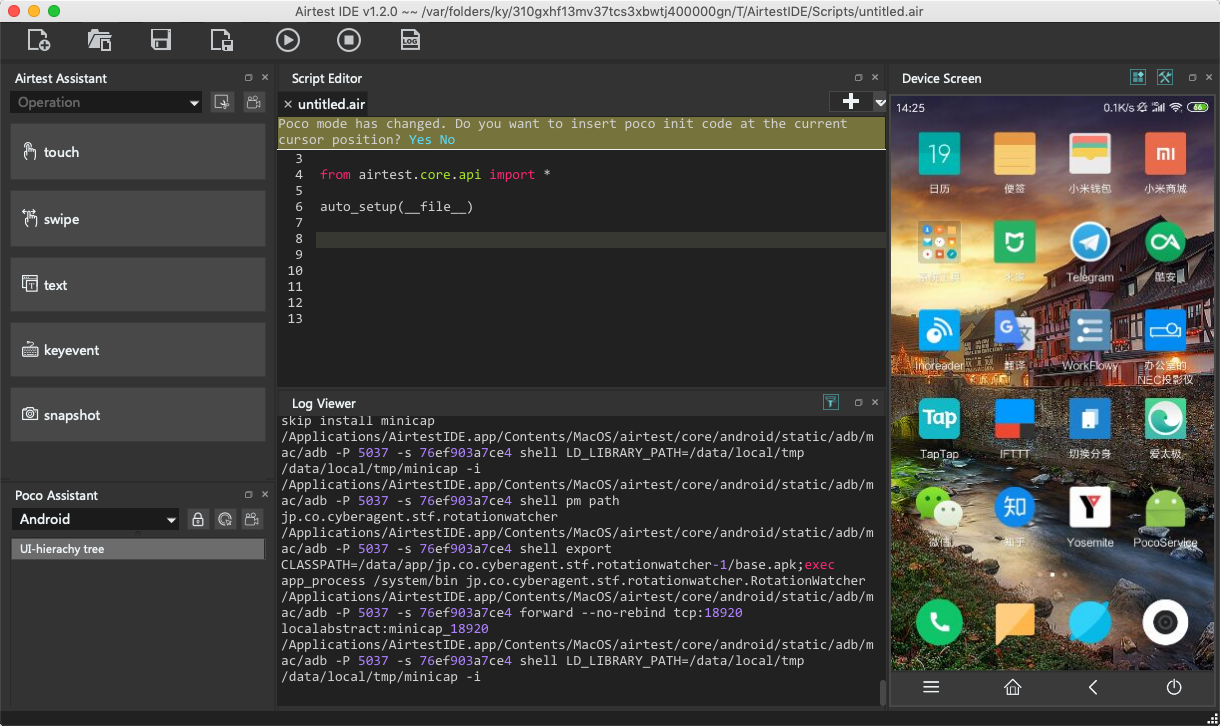Expand the Operation dropdown
The height and width of the screenshot is (726, 1220).
(x=106, y=102)
